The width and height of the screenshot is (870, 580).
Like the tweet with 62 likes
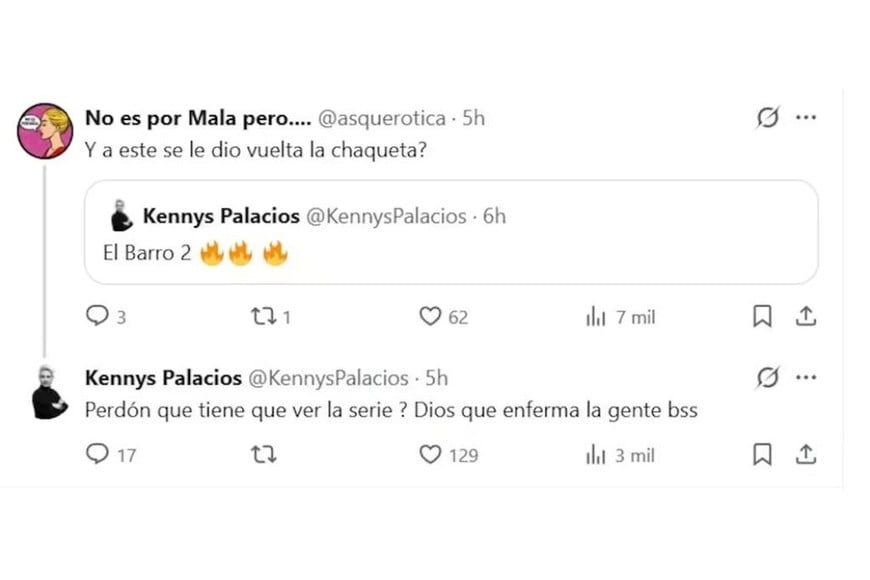click(430, 317)
